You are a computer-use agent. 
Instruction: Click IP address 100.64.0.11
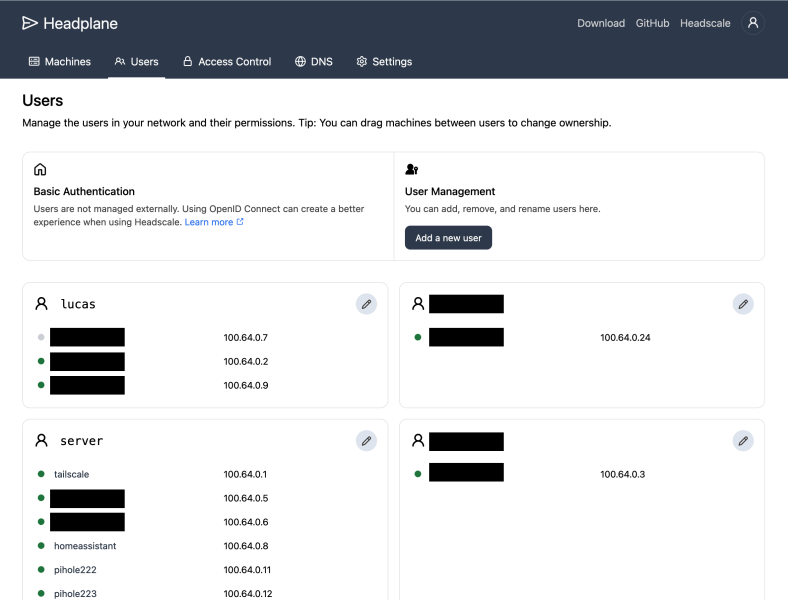pyautogui.click(x=247, y=569)
